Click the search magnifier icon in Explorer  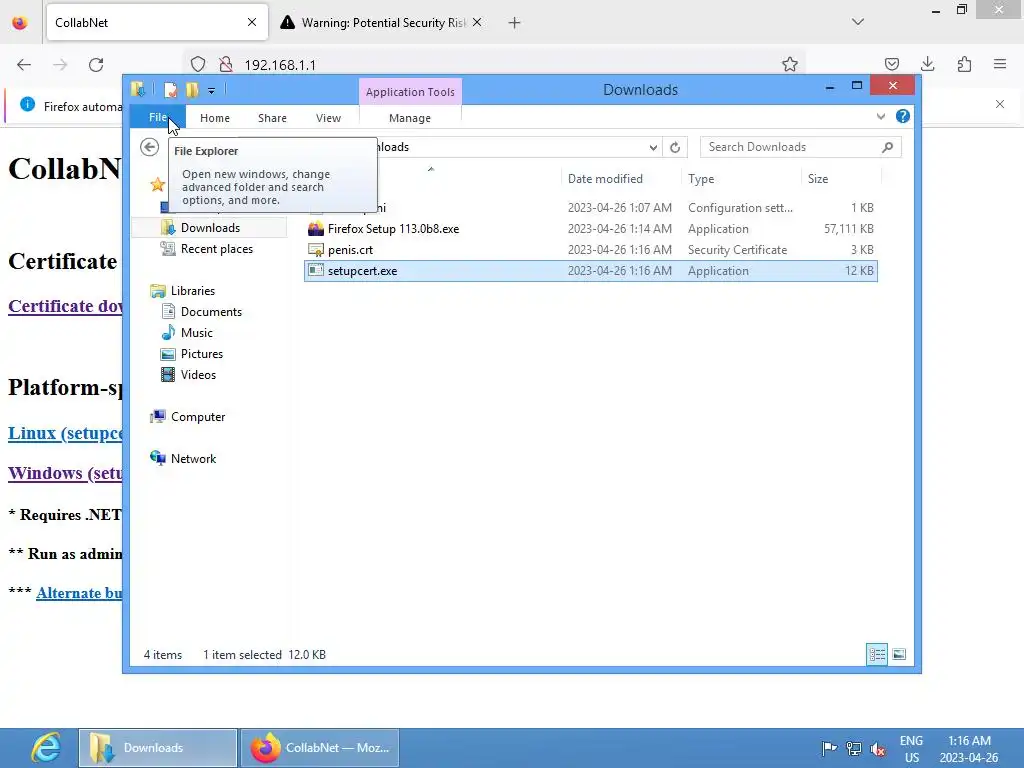click(x=887, y=148)
